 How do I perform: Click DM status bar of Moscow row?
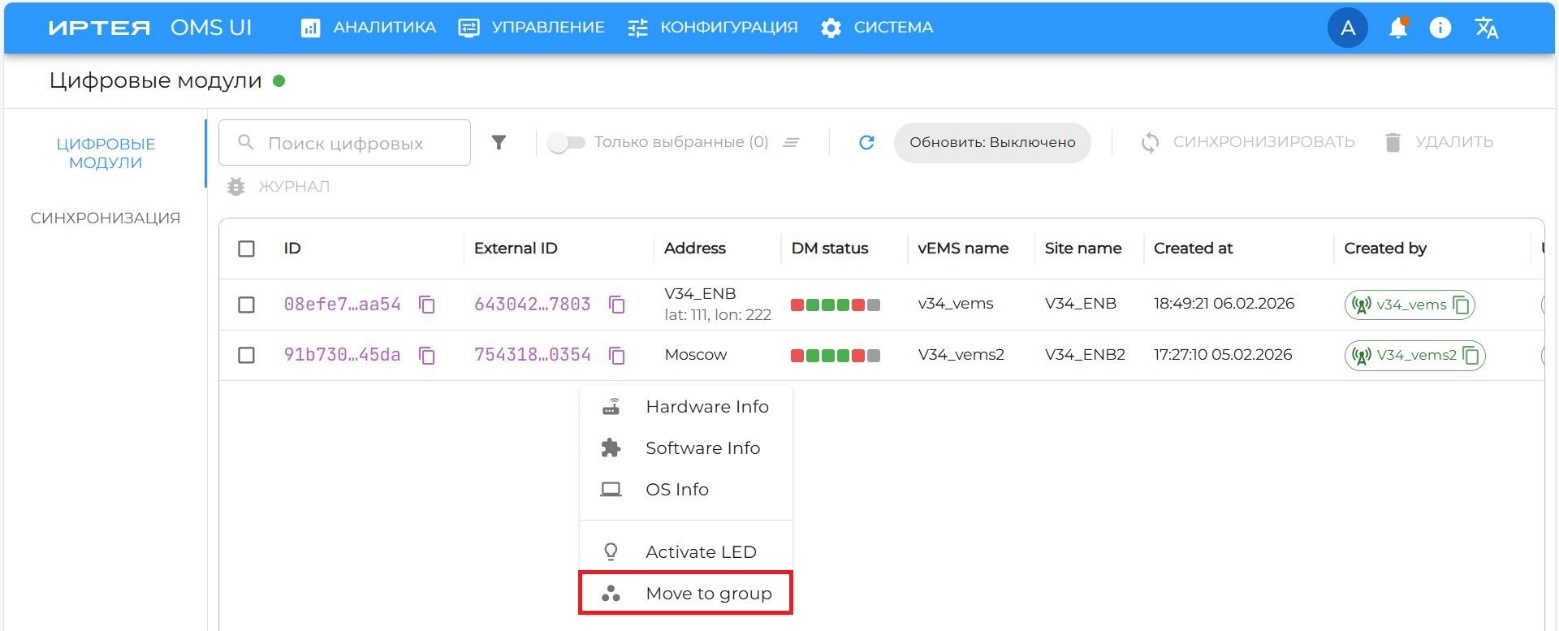(x=835, y=355)
